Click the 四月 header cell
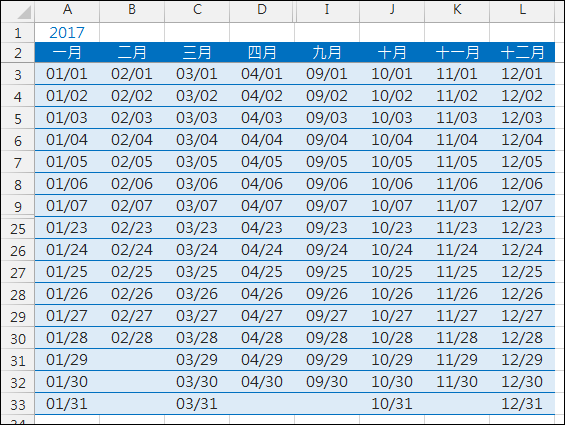This screenshot has height=425, width=565. pyautogui.click(x=262, y=53)
